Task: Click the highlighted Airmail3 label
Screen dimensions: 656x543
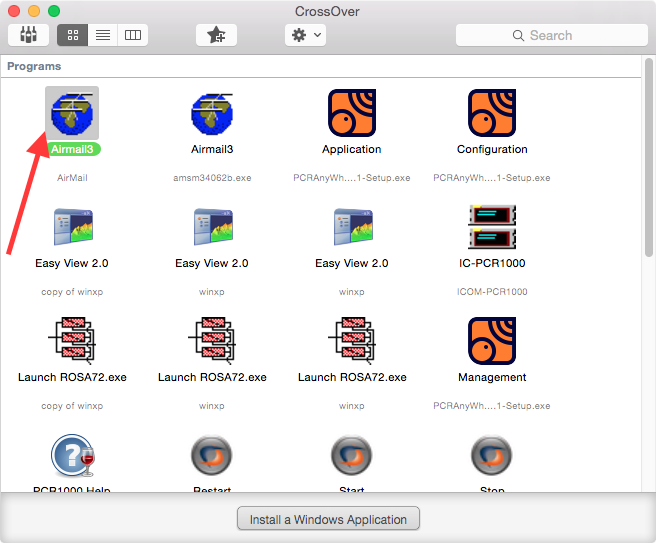Action: click(x=72, y=149)
